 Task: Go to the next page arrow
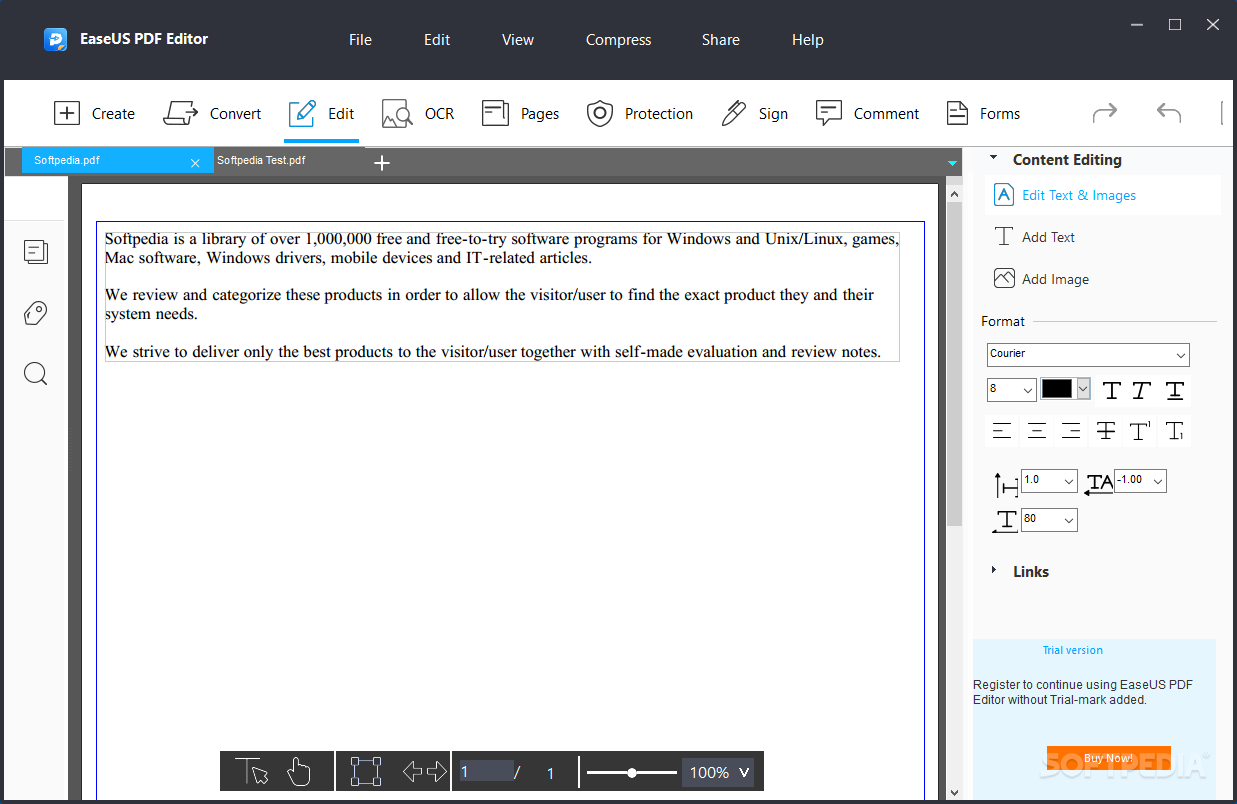click(x=437, y=771)
